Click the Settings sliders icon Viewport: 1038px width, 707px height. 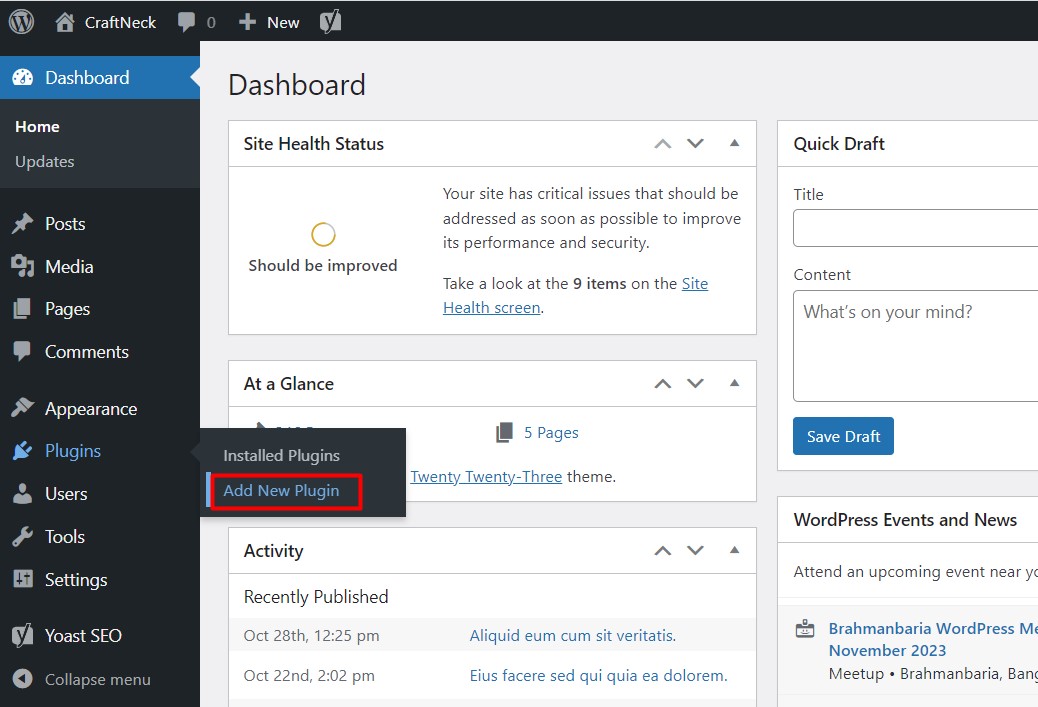pos(23,579)
